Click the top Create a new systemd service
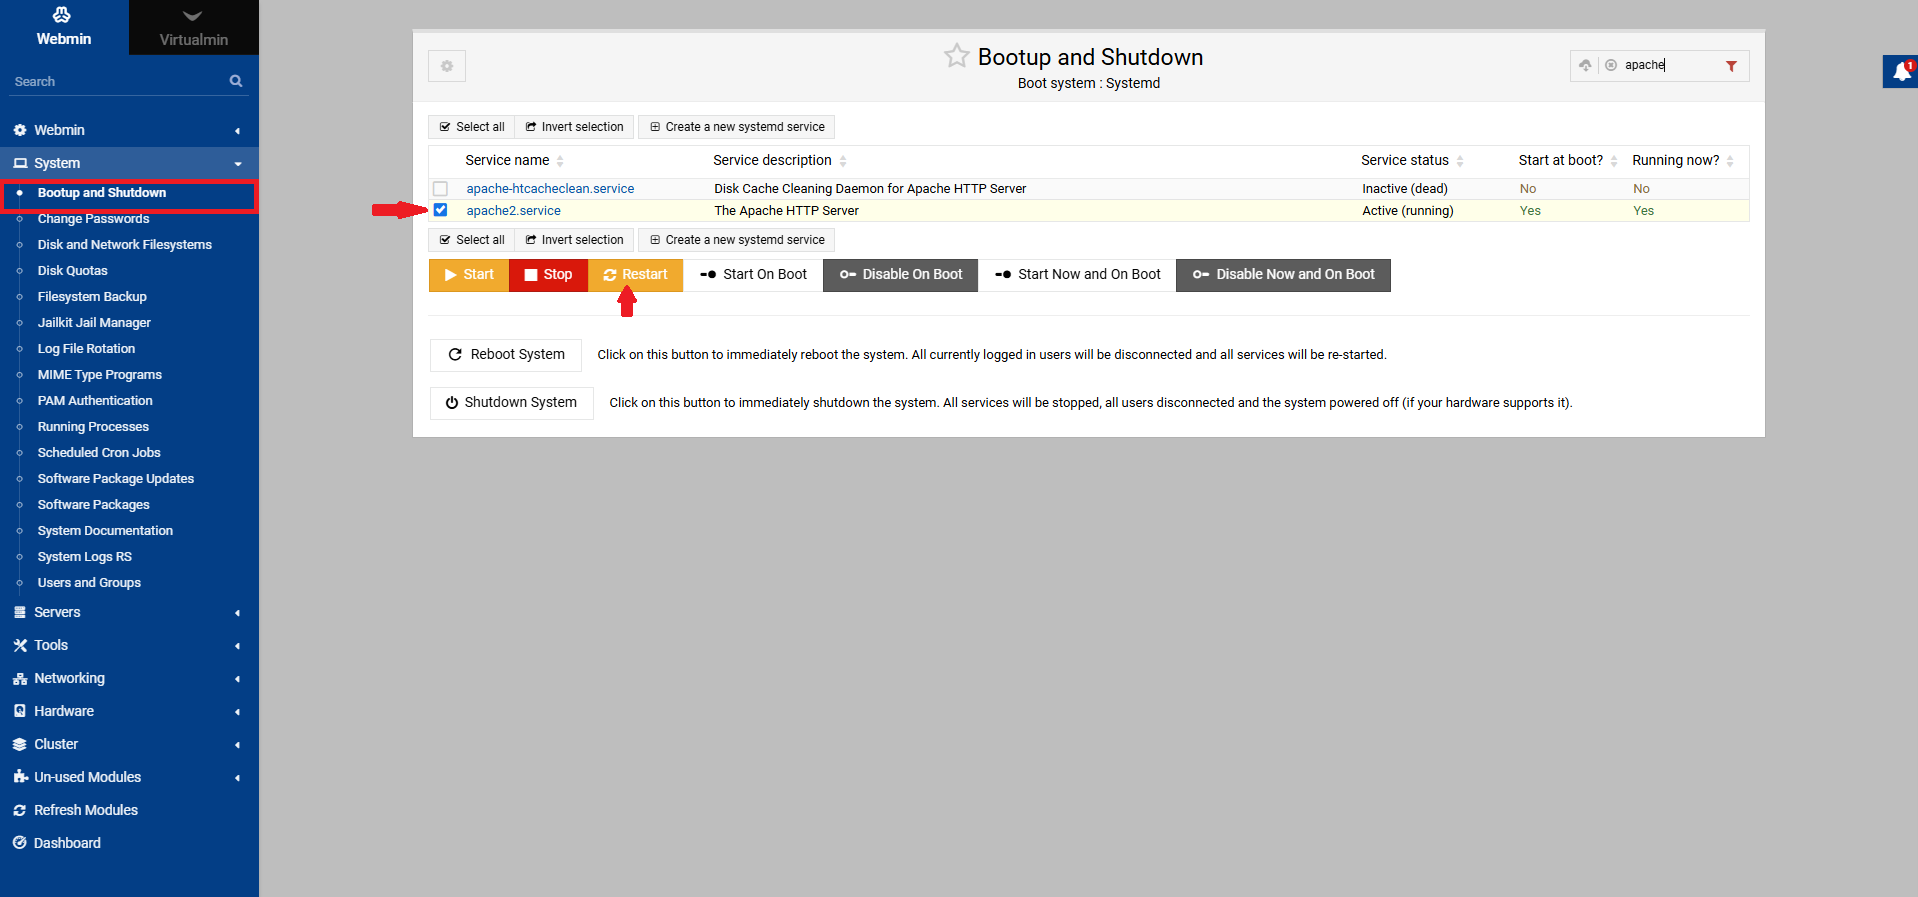Viewport: 1918px width, 897px height. point(737,127)
